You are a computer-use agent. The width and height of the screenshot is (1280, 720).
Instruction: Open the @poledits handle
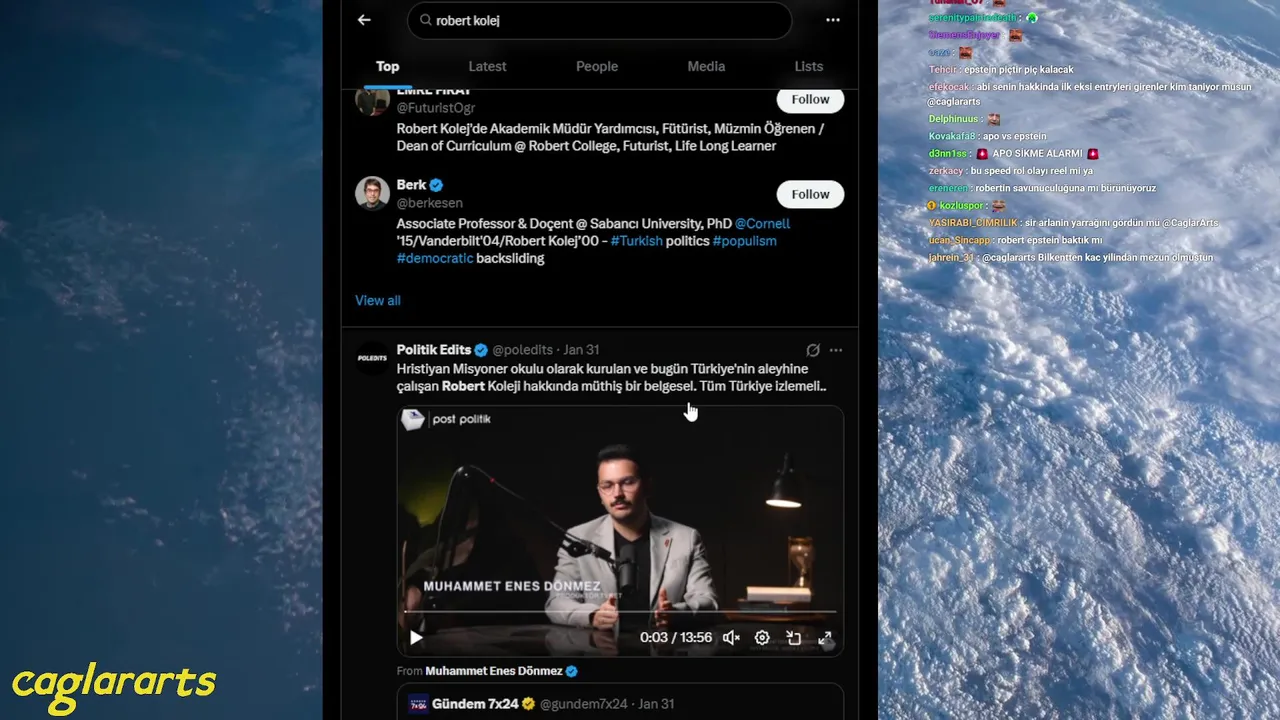point(522,350)
